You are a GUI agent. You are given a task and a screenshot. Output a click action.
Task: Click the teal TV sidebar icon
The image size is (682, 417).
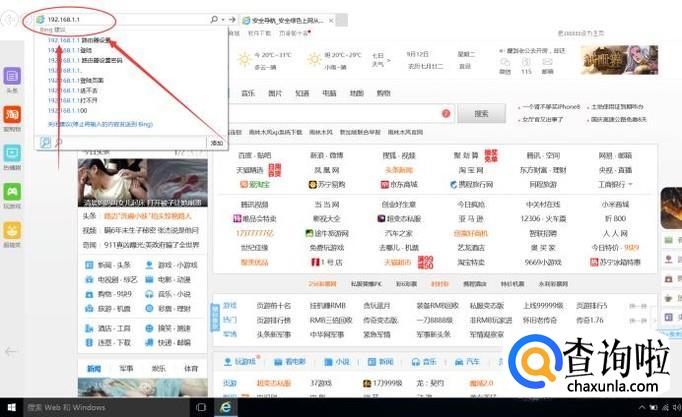(12, 153)
